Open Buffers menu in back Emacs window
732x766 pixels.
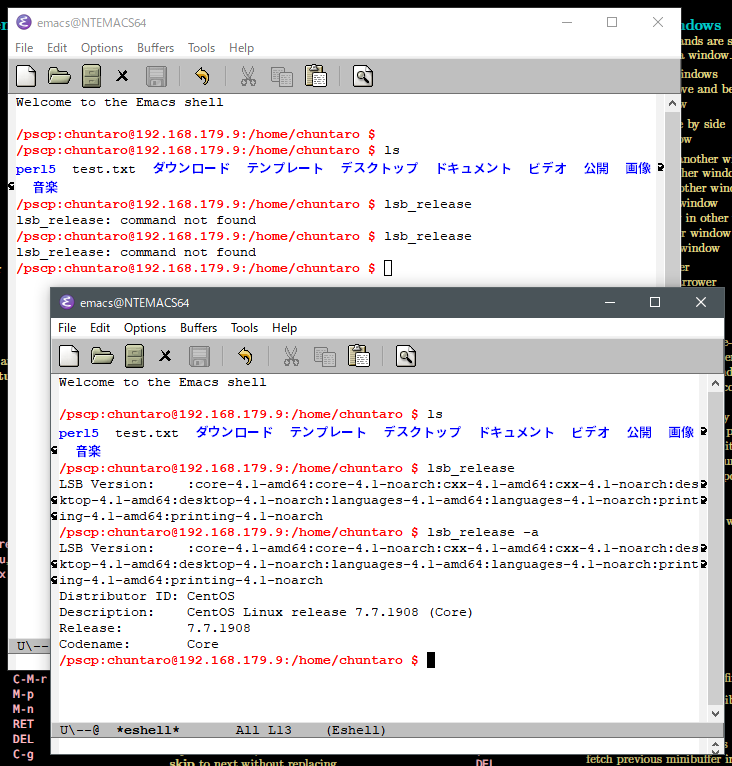pyautogui.click(x=155, y=48)
